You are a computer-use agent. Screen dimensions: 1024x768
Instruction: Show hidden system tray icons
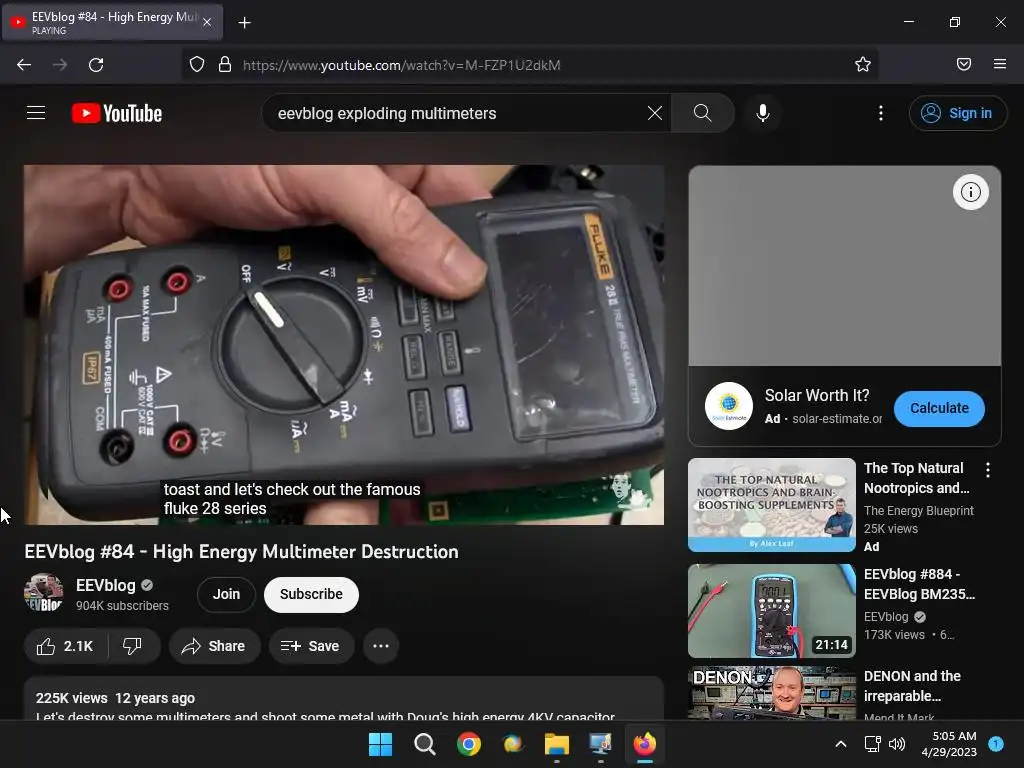[841, 744]
